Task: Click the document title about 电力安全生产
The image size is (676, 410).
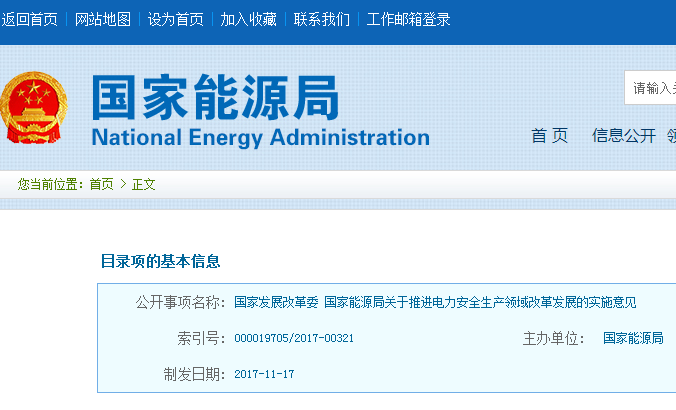Action: tap(435, 302)
